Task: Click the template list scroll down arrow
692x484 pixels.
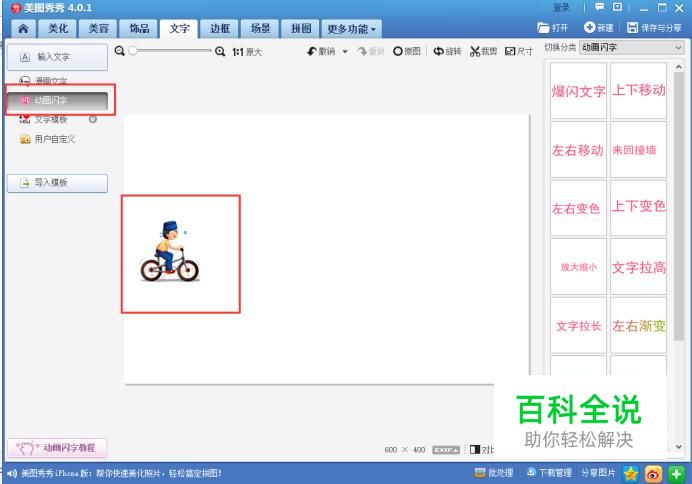Action: pos(679,446)
